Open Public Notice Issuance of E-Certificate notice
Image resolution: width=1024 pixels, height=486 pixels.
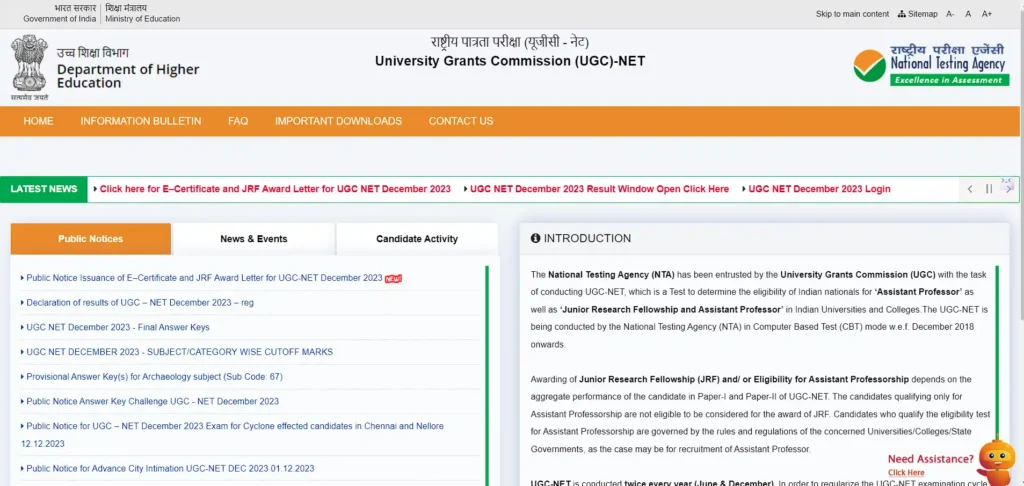coord(204,278)
